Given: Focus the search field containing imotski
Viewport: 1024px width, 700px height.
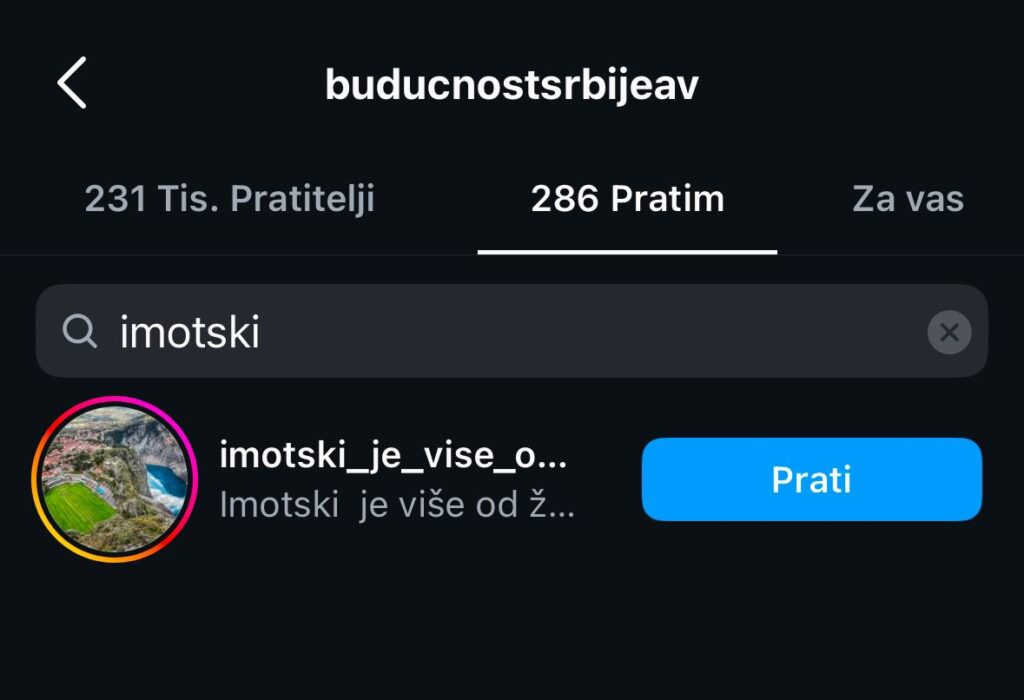Looking at the screenshot, I should tap(512, 331).
